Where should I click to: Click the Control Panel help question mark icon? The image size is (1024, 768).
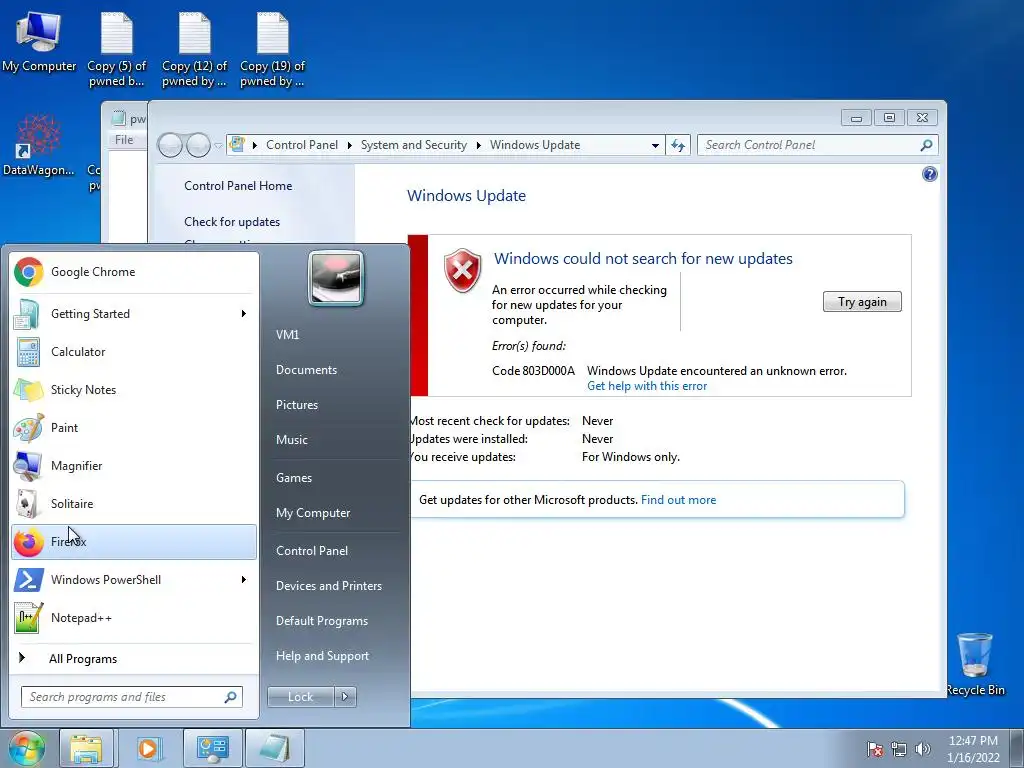[929, 174]
